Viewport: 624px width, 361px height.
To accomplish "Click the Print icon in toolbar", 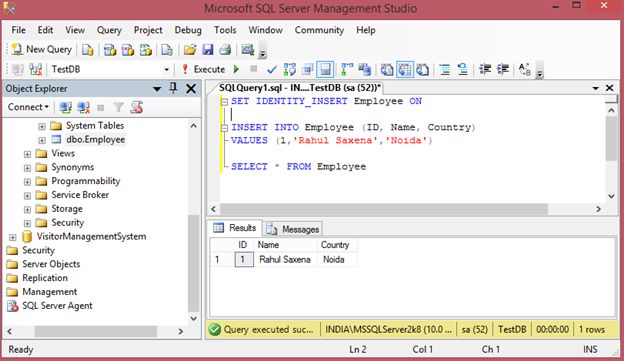I will [x=225, y=50].
